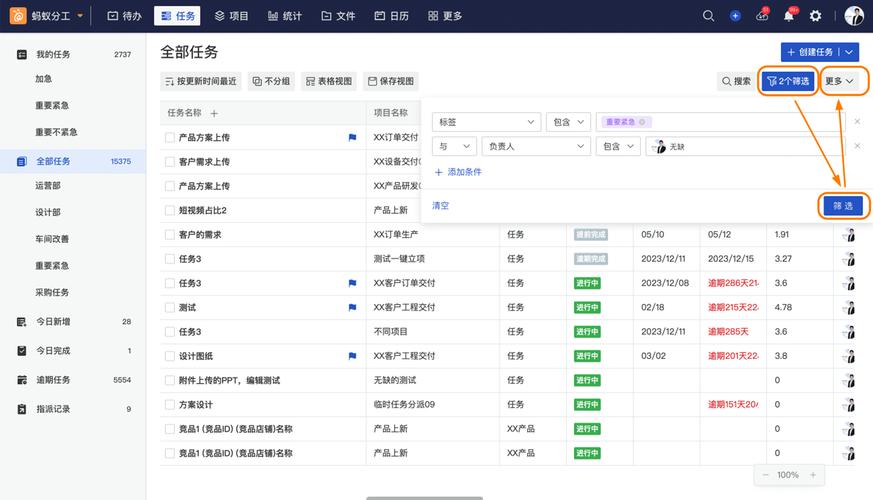This screenshot has height=500, width=873.
Task: Open the settings gear icon
Action: (815, 16)
